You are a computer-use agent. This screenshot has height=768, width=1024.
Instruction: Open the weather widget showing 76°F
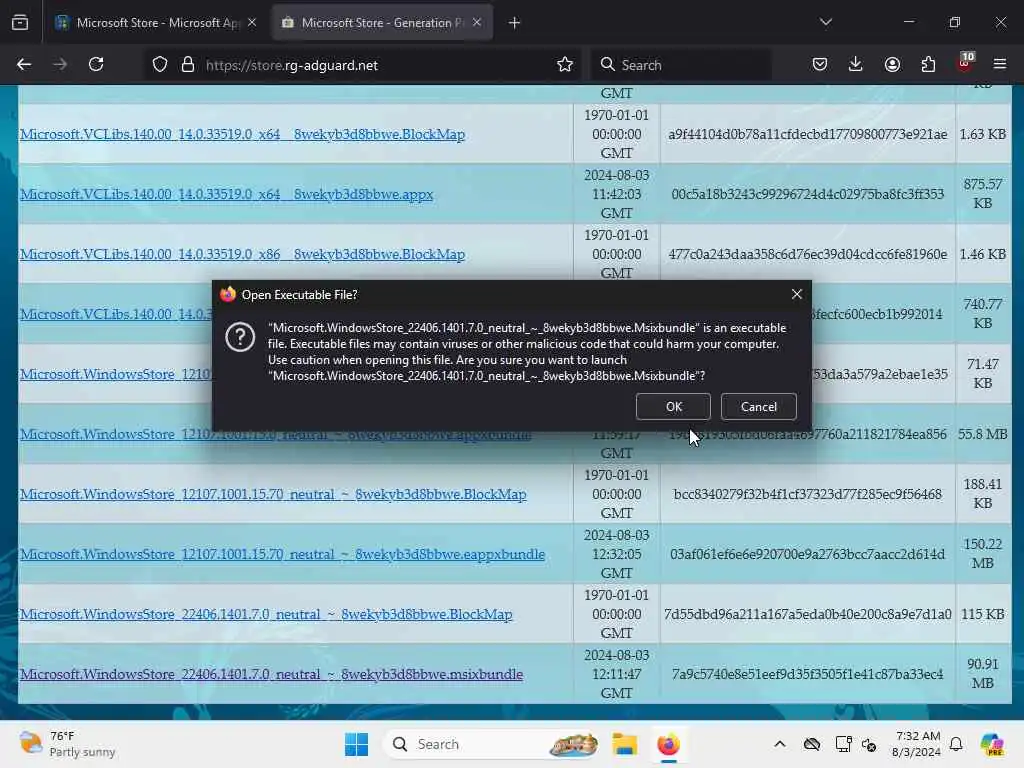[x=67, y=744]
